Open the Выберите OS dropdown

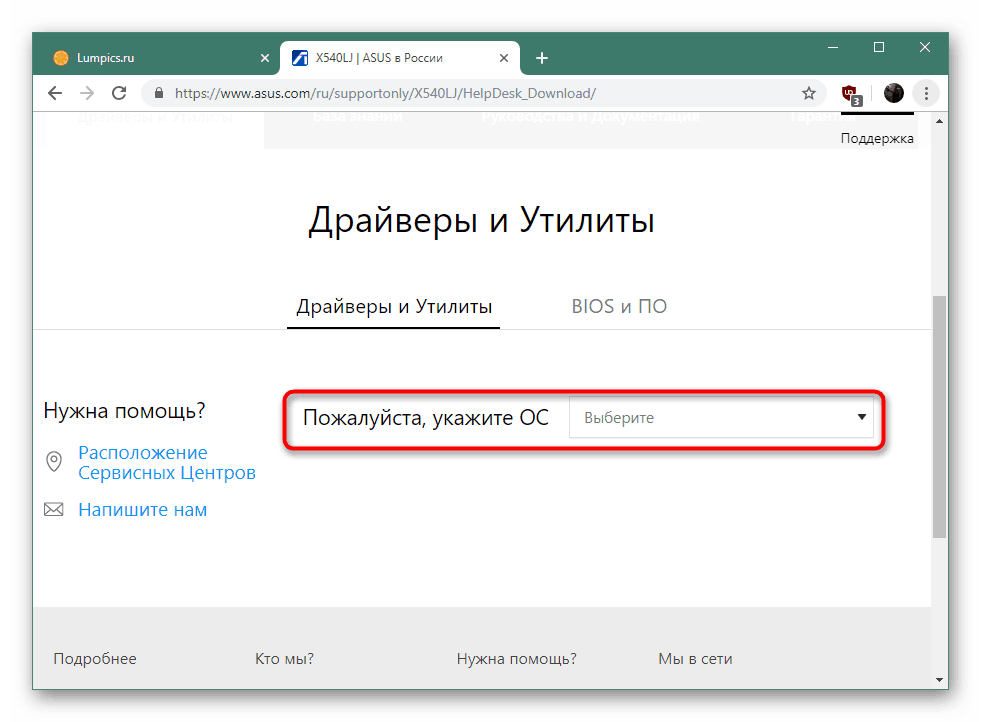[x=721, y=417]
